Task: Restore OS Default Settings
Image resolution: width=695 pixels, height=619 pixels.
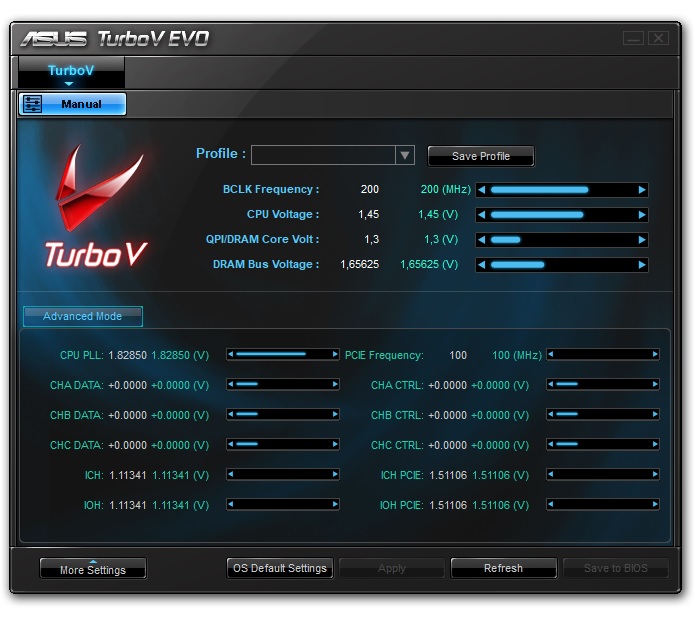Action: click(x=280, y=568)
